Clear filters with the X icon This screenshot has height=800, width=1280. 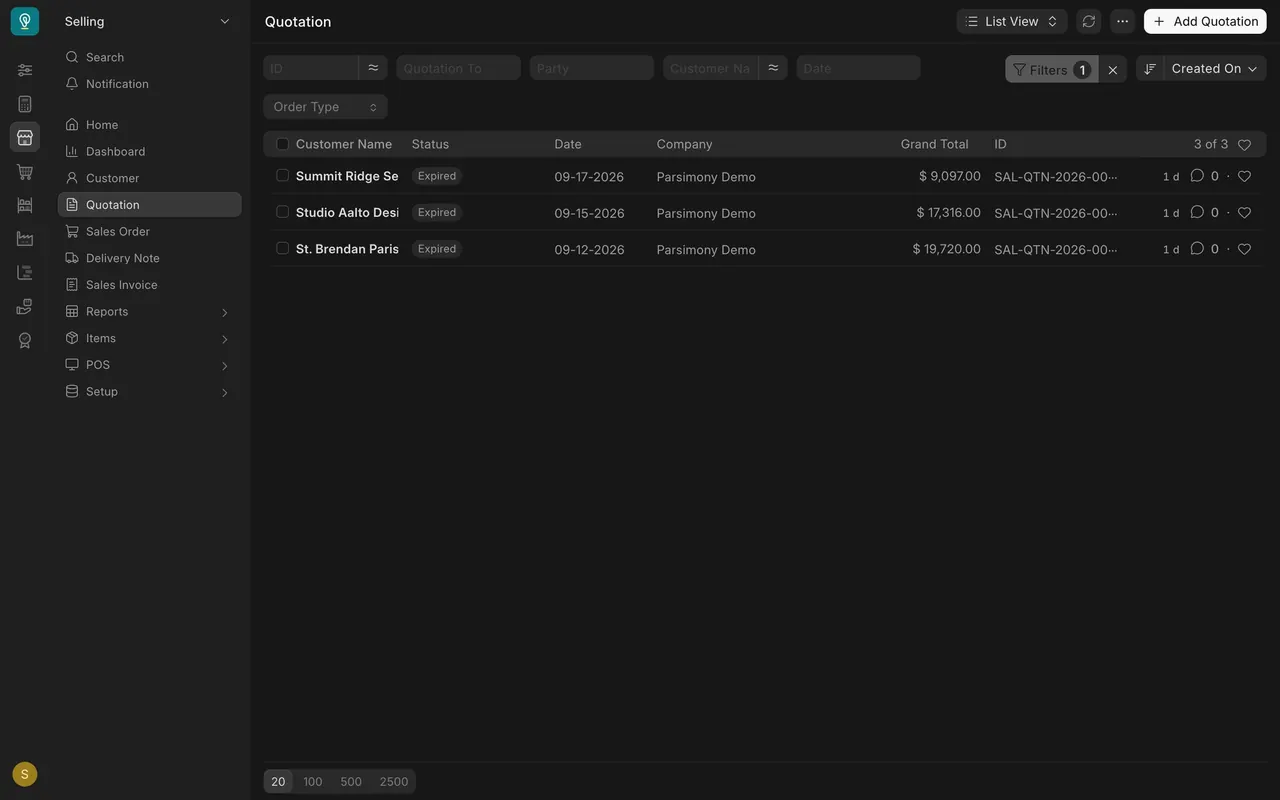pyautogui.click(x=1113, y=69)
